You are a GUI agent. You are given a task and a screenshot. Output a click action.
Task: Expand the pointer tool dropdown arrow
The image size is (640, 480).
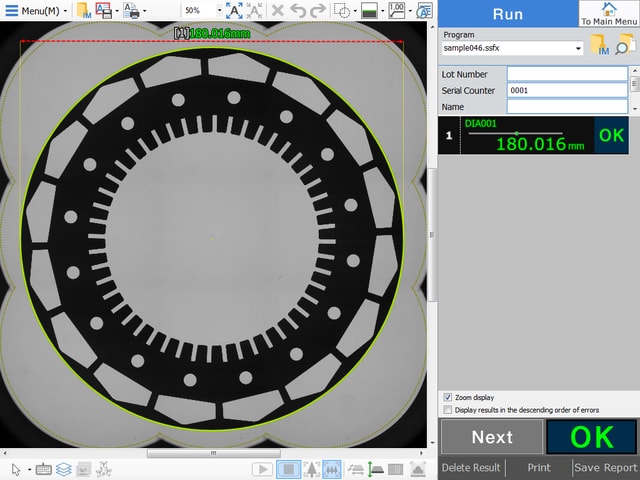click(29, 470)
